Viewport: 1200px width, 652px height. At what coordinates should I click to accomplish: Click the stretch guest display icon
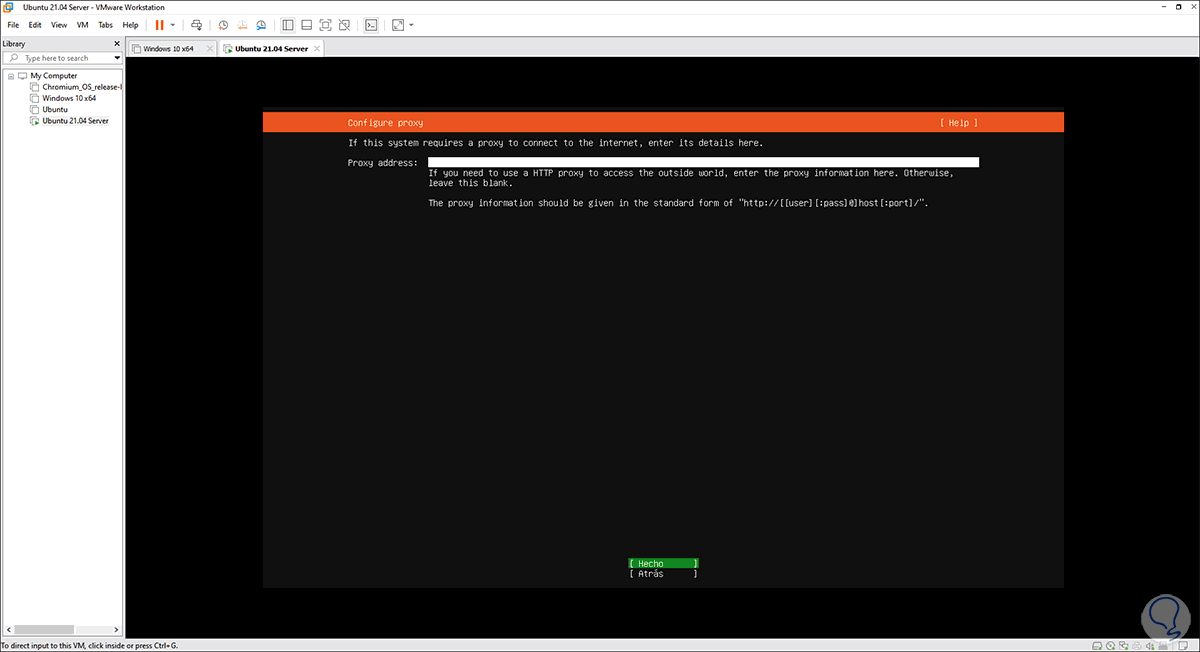[x=398, y=24]
